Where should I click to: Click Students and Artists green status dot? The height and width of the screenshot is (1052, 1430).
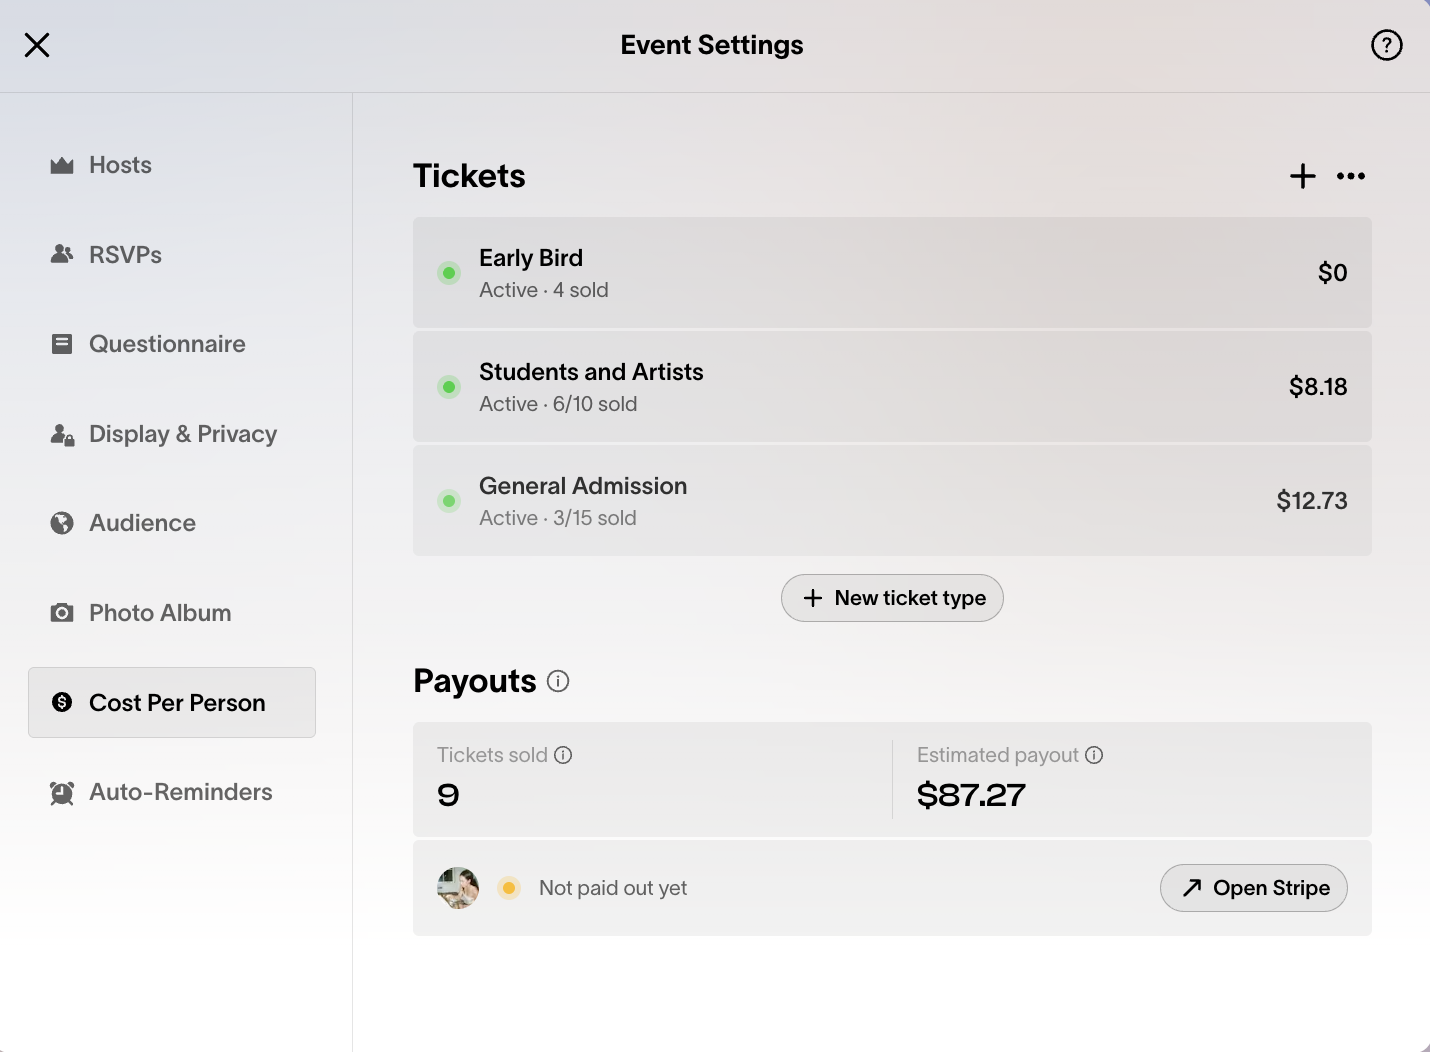coord(449,387)
